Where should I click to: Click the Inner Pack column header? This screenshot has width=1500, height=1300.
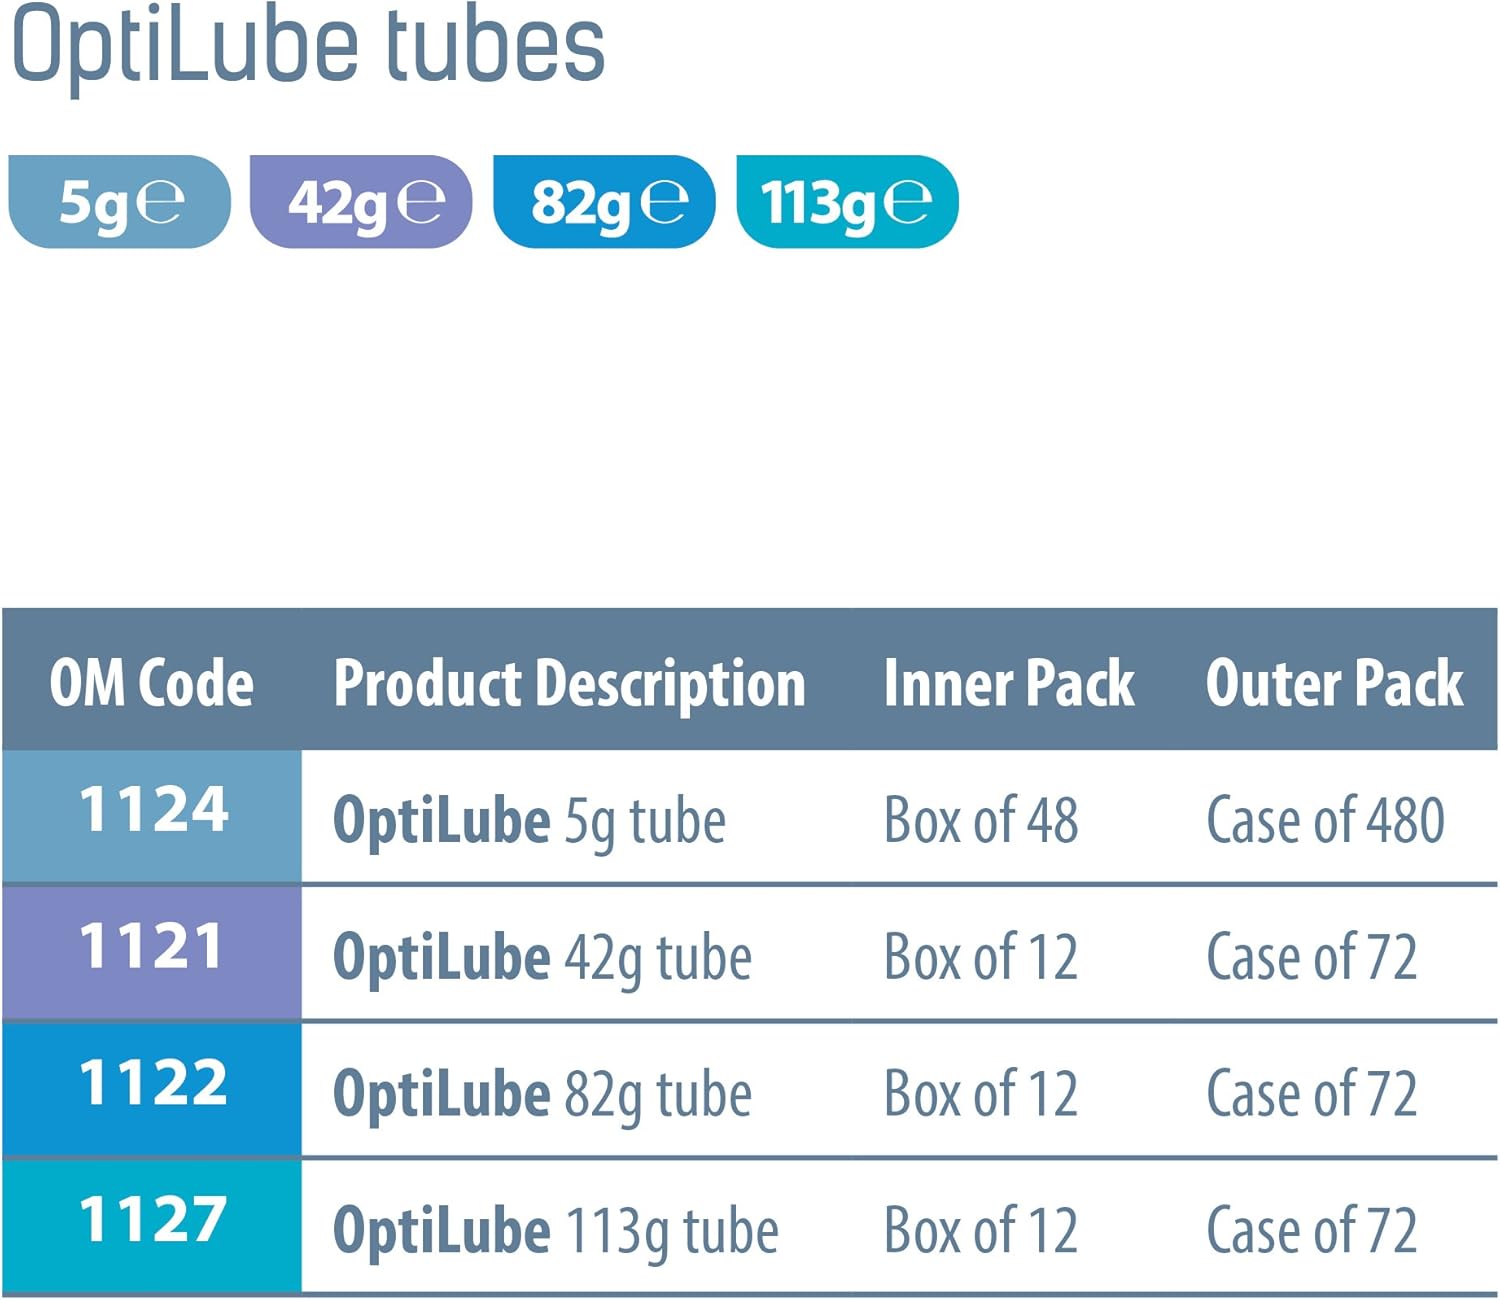[x=1009, y=683]
